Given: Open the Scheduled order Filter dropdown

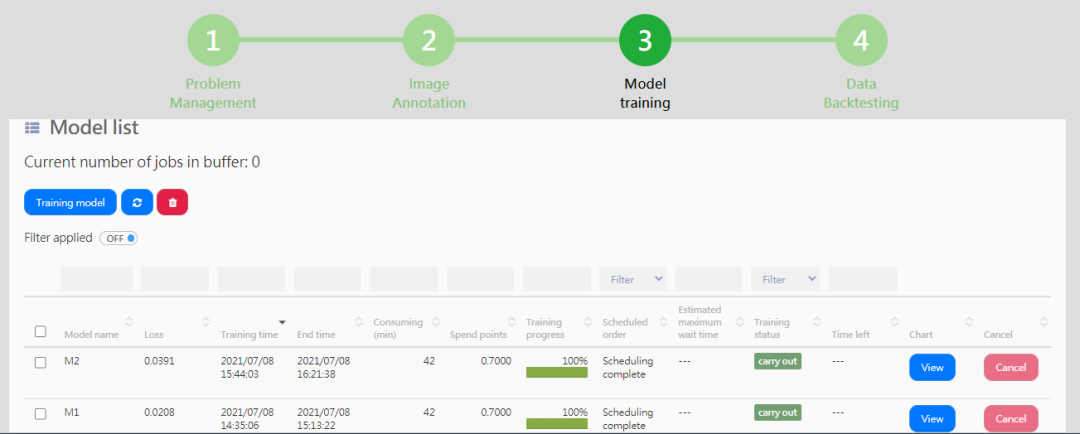Looking at the screenshot, I should point(633,279).
